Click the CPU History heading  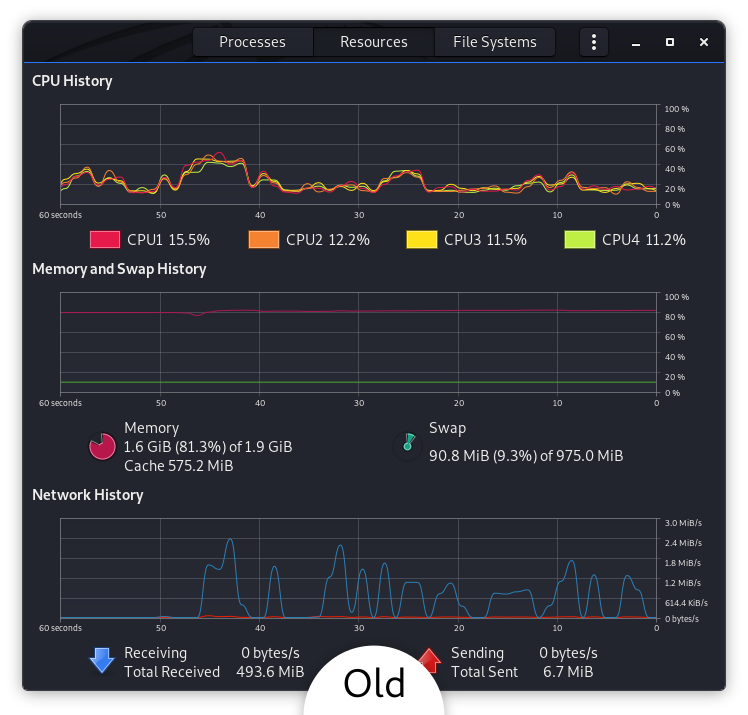(72, 81)
